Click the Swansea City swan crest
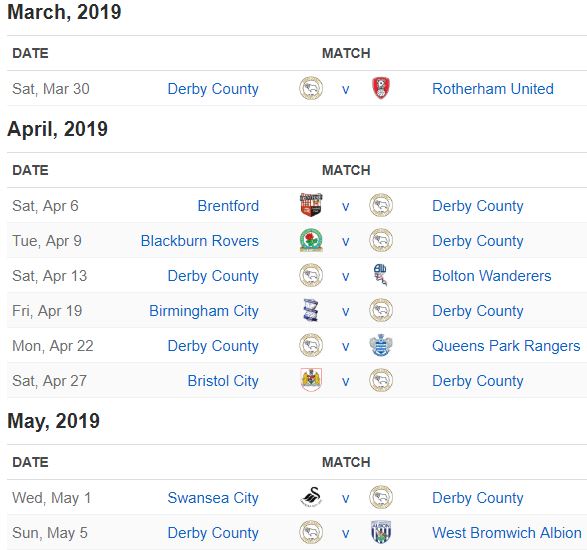 [311, 497]
